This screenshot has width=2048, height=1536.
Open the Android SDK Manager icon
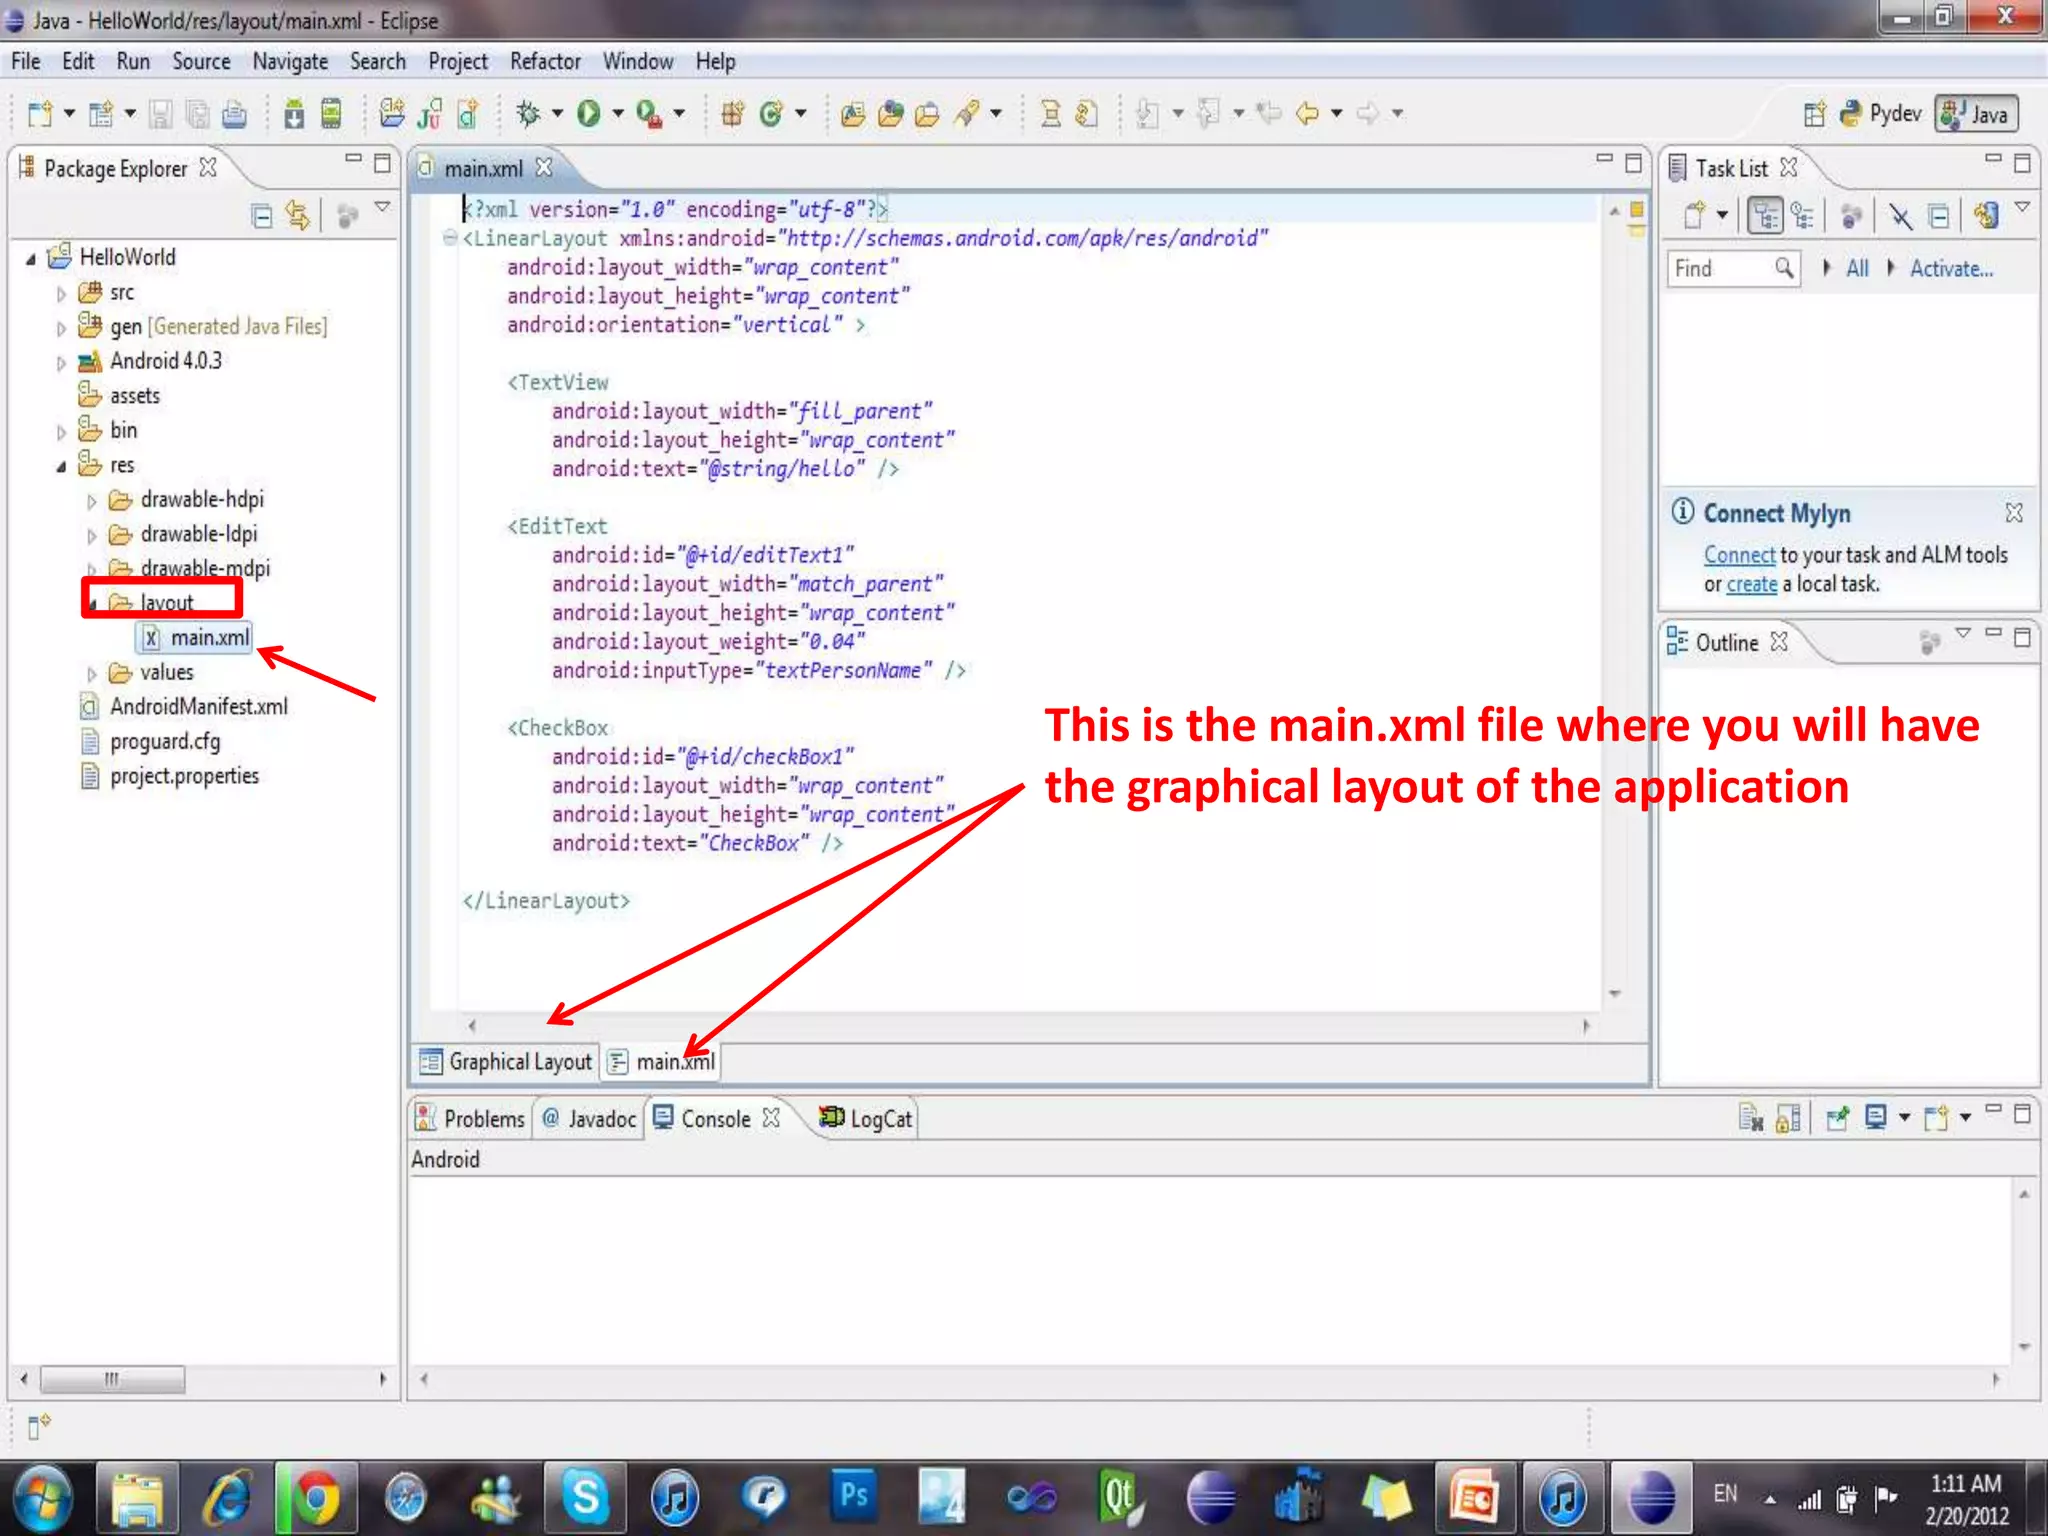[294, 114]
